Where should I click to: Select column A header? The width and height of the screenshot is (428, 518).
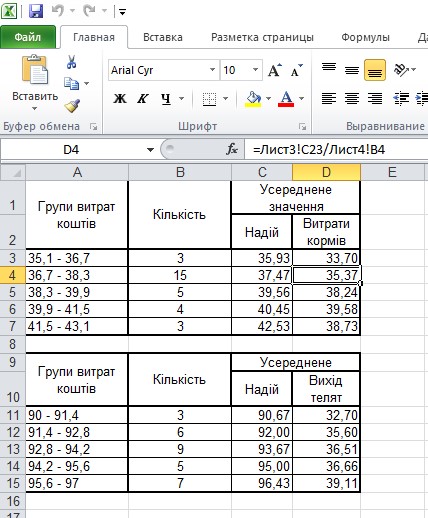click(x=77, y=172)
